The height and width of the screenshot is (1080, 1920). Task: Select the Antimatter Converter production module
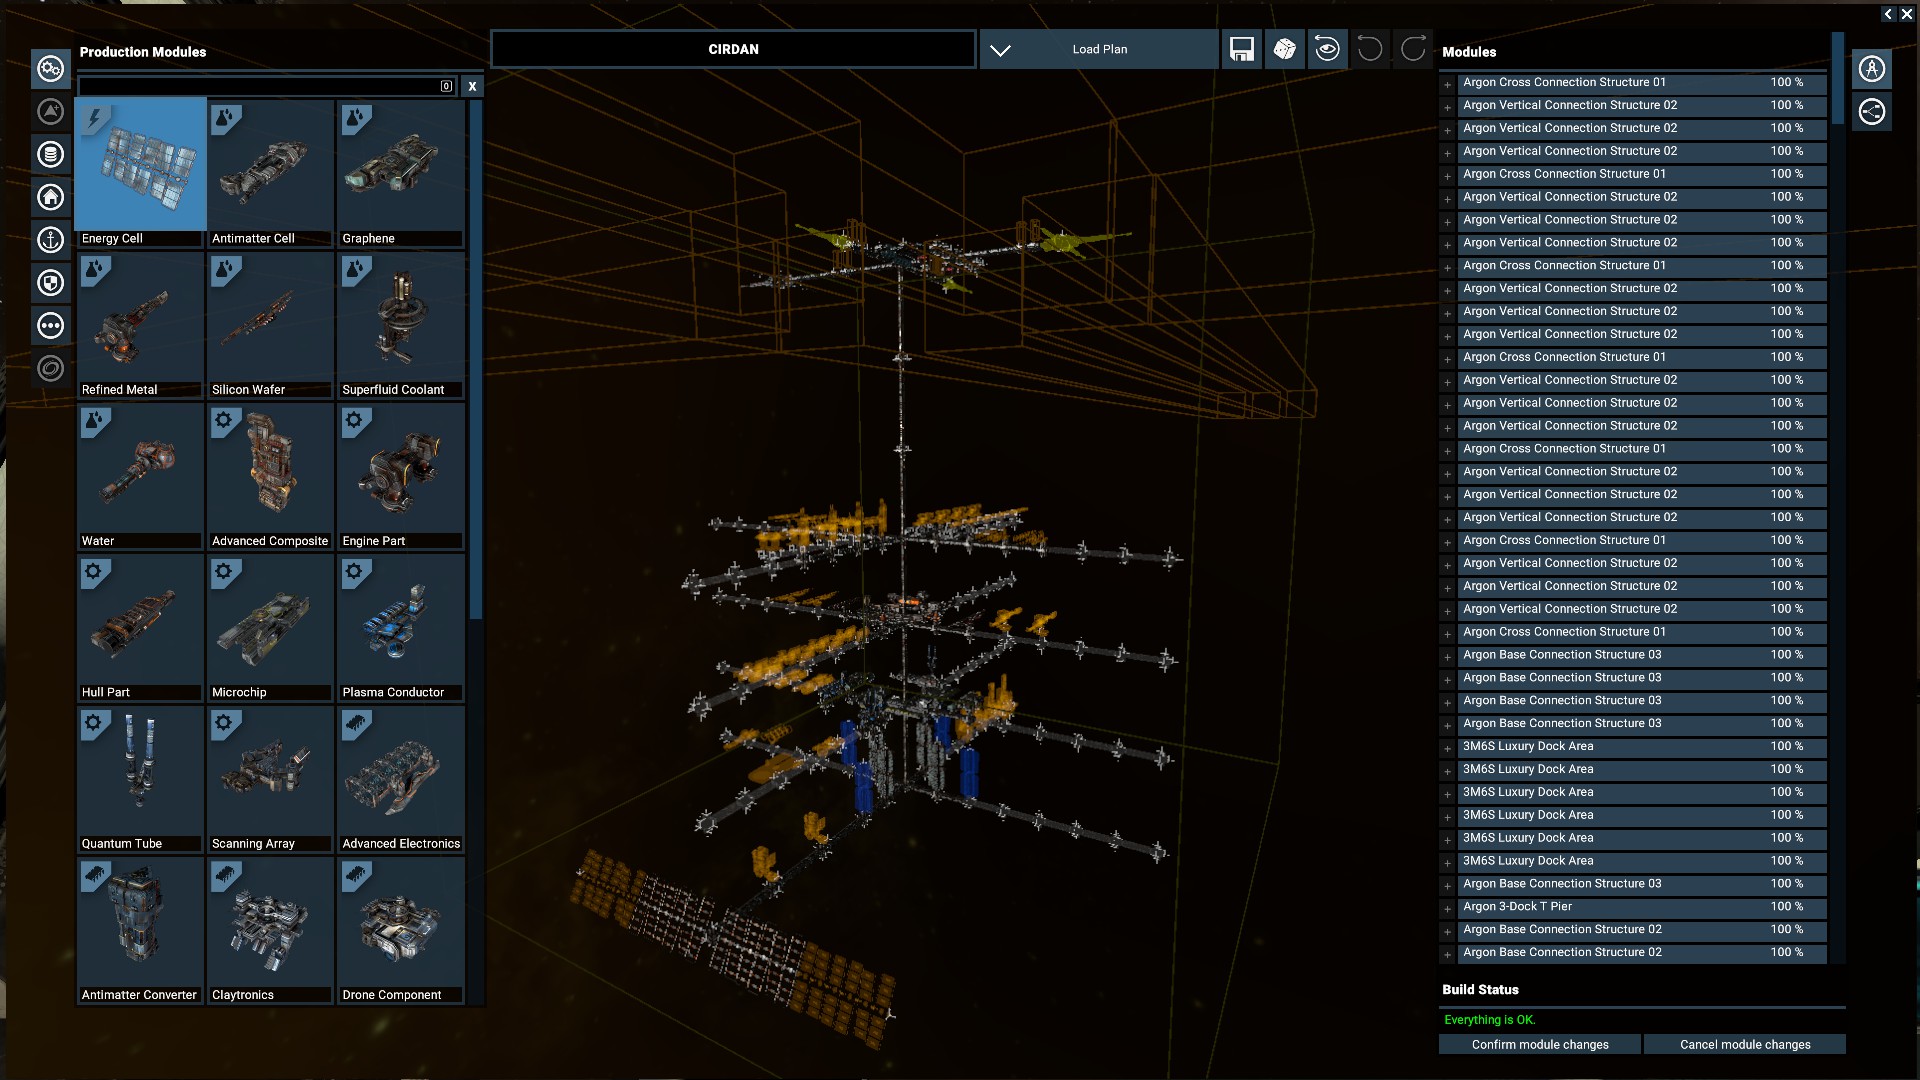(x=140, y=930)
